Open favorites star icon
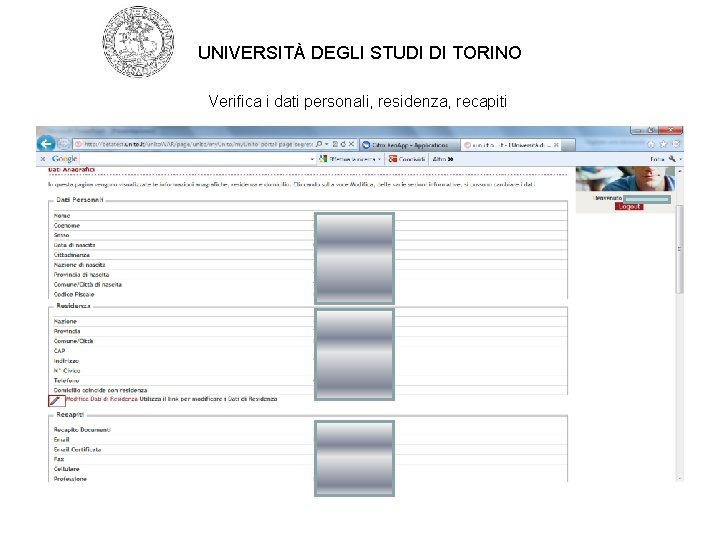Viewport: 720px width, 540px height. point(663,144)
